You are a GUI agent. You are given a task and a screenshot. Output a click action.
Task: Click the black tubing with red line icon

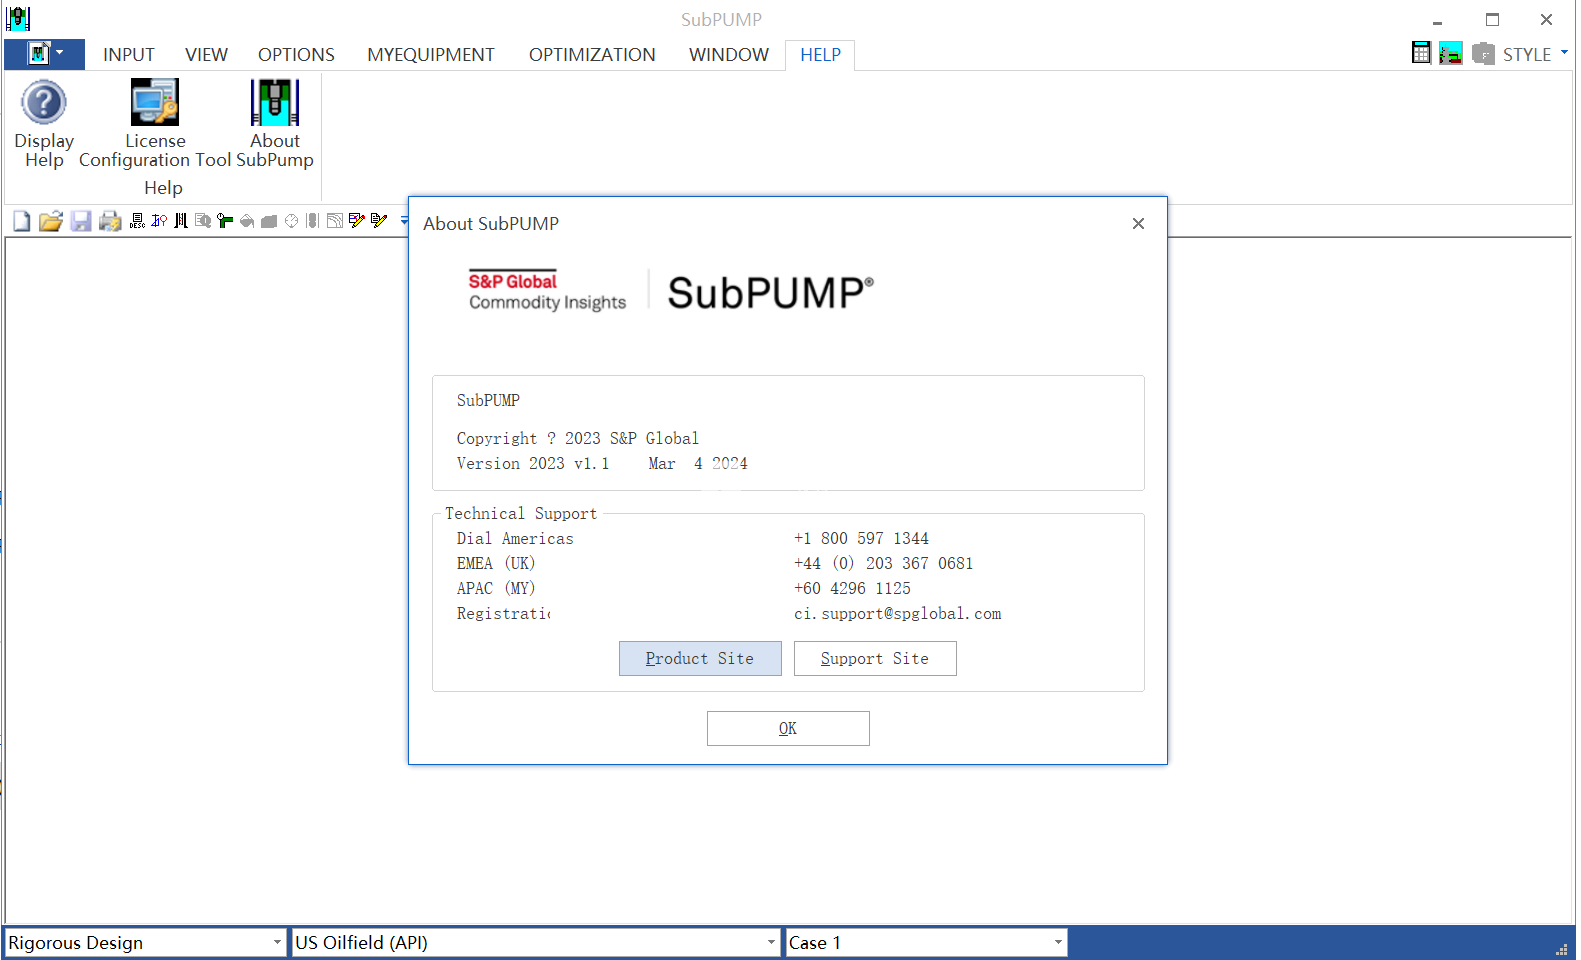point(181,221)
